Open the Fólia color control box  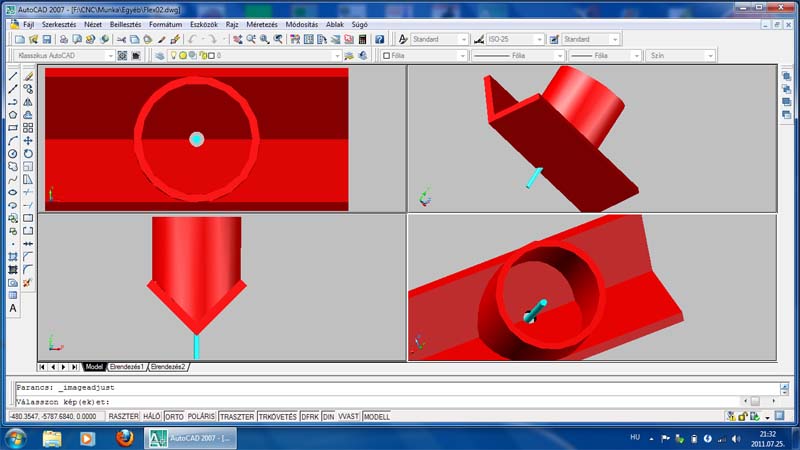click(424, 56)
